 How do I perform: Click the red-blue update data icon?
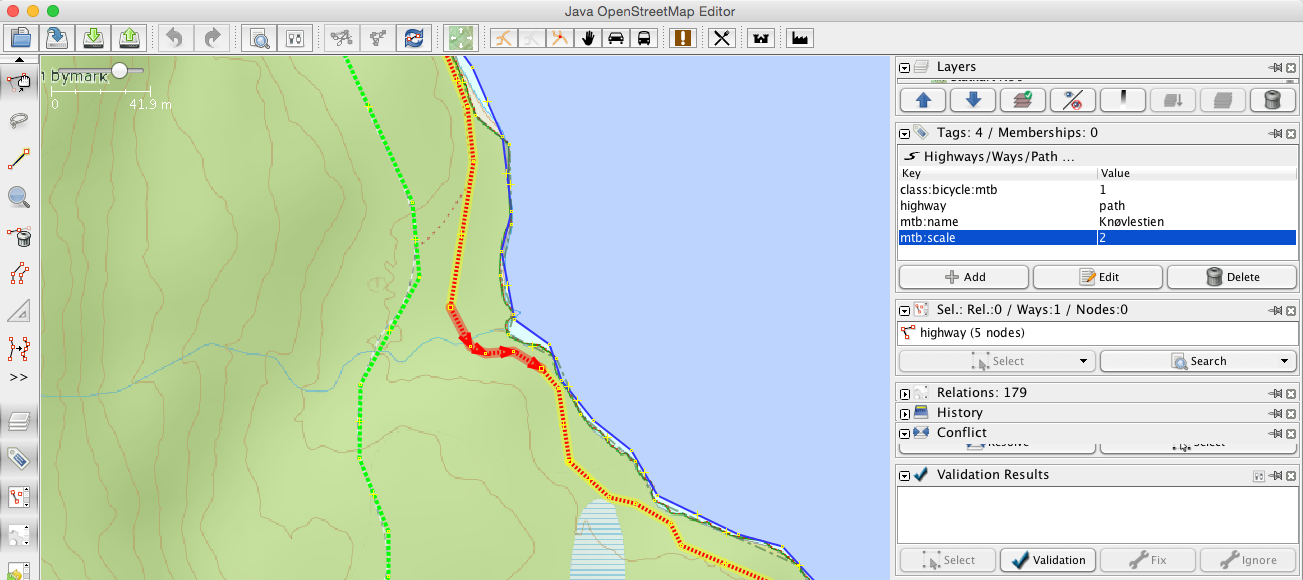[x=412, y=38]
